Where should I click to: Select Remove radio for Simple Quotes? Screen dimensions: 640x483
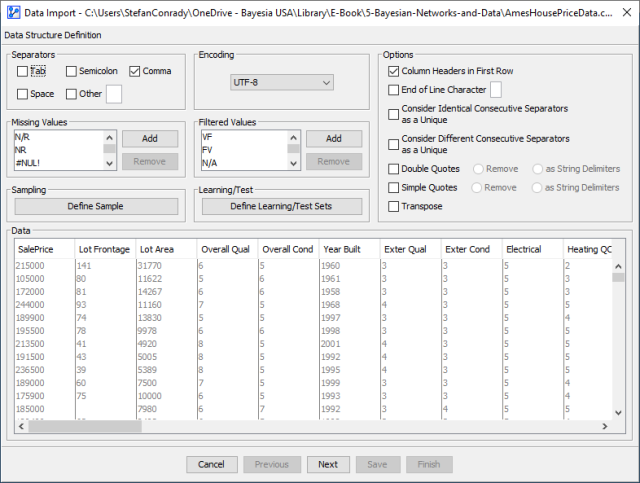point(476,188)
